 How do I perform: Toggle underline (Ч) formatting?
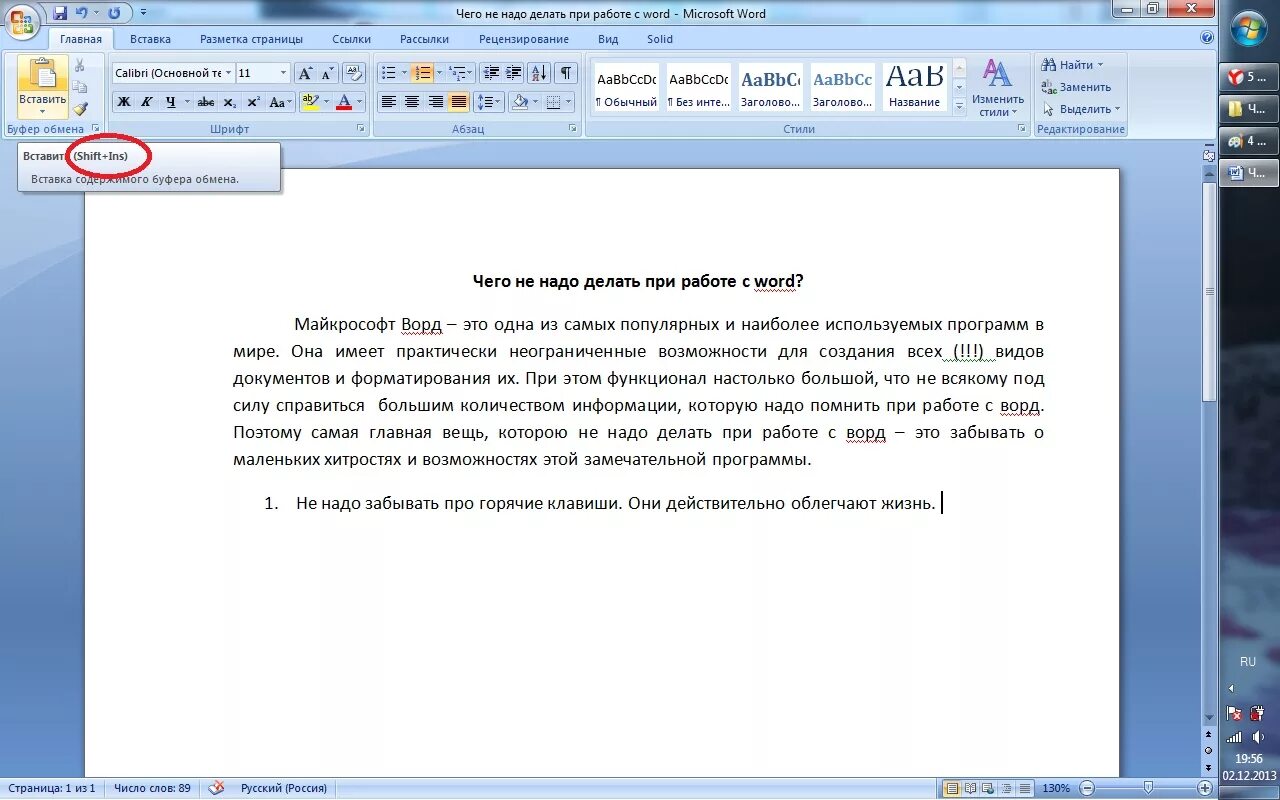tap(170, 102)
